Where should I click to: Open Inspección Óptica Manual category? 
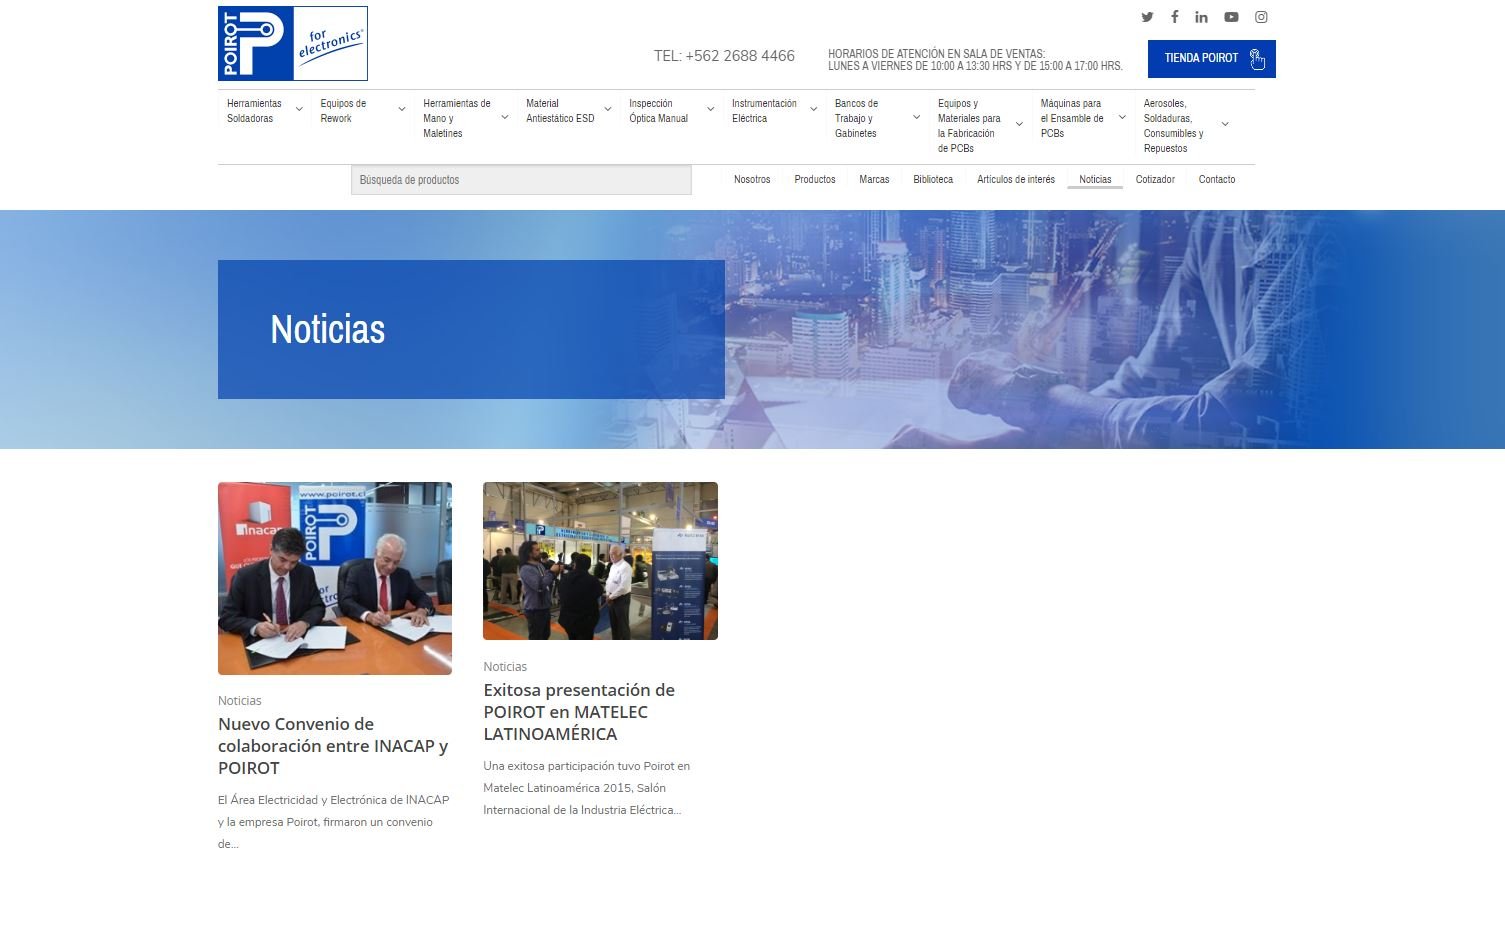tap(658, 111)
